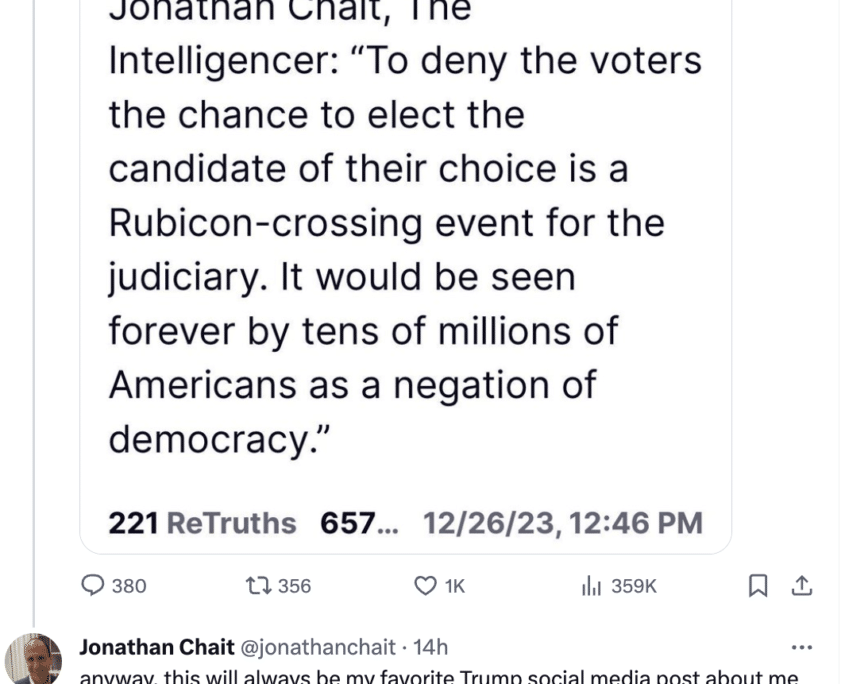Viewport: 845px width, 684px height.
Task: Click the Jonathan Chait display name
Action: 157,647
